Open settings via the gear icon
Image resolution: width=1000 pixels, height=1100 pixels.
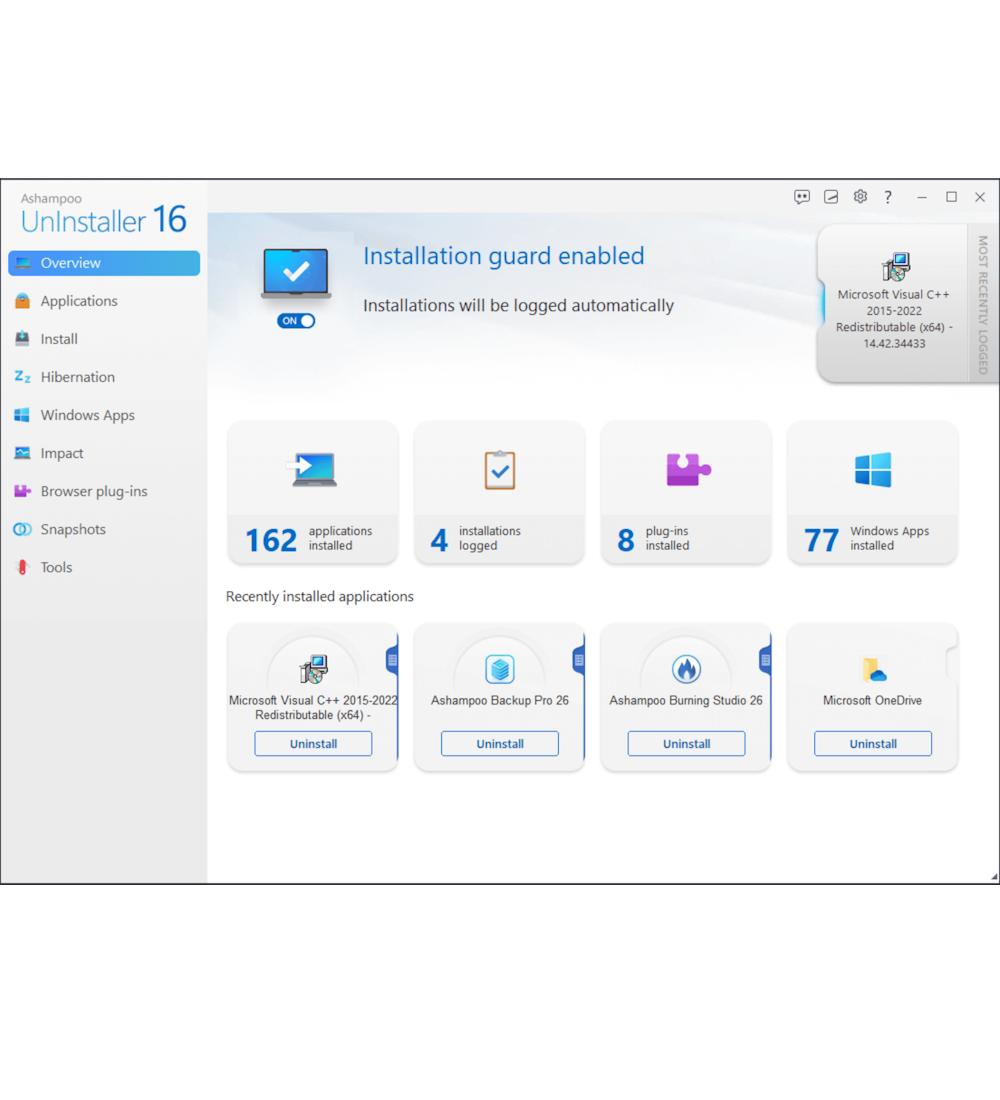(x=860, y=197)
